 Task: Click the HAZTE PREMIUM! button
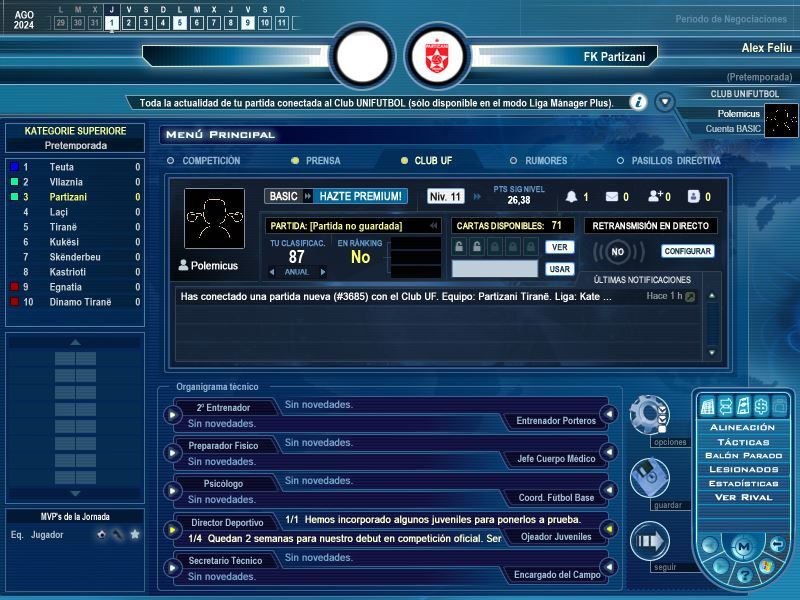click(x=360, y=196)
